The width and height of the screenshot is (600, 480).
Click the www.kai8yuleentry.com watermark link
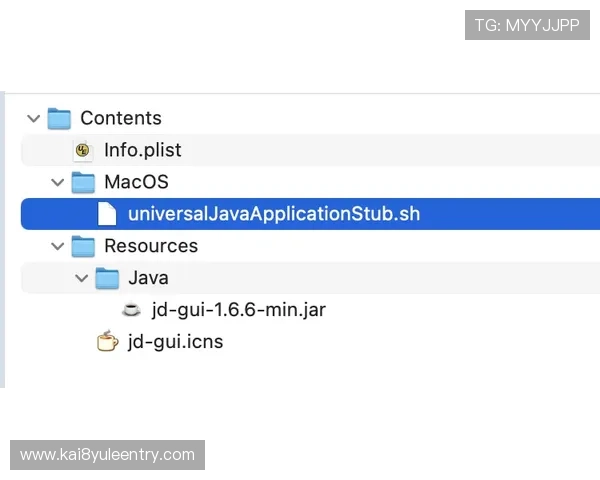click(x=108, y=455)
